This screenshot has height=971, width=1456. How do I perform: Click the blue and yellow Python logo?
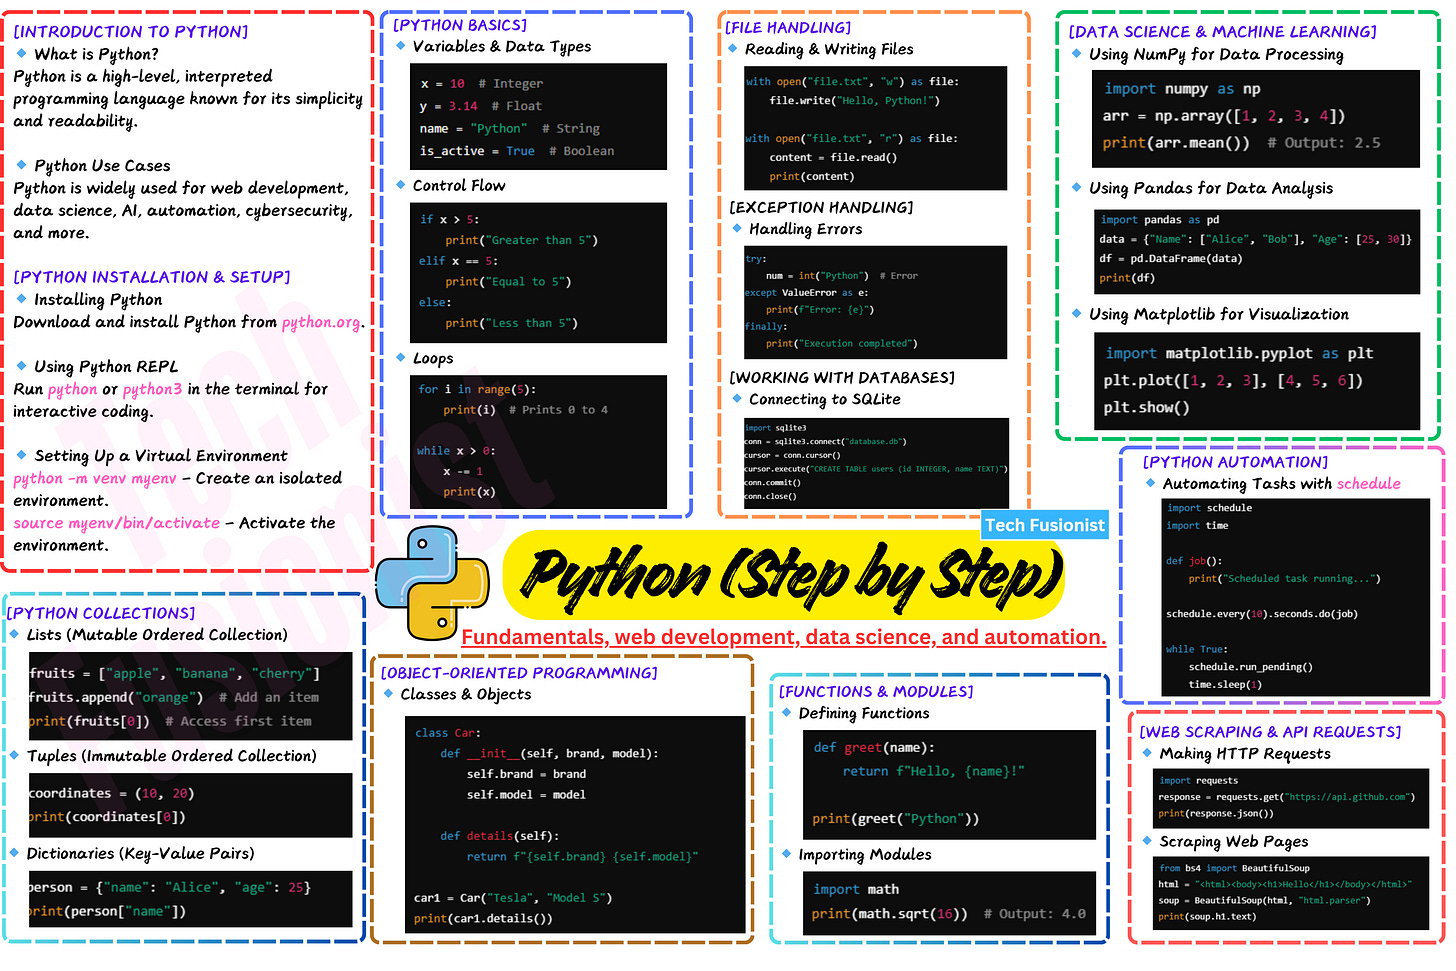click(x=432, y=584)
